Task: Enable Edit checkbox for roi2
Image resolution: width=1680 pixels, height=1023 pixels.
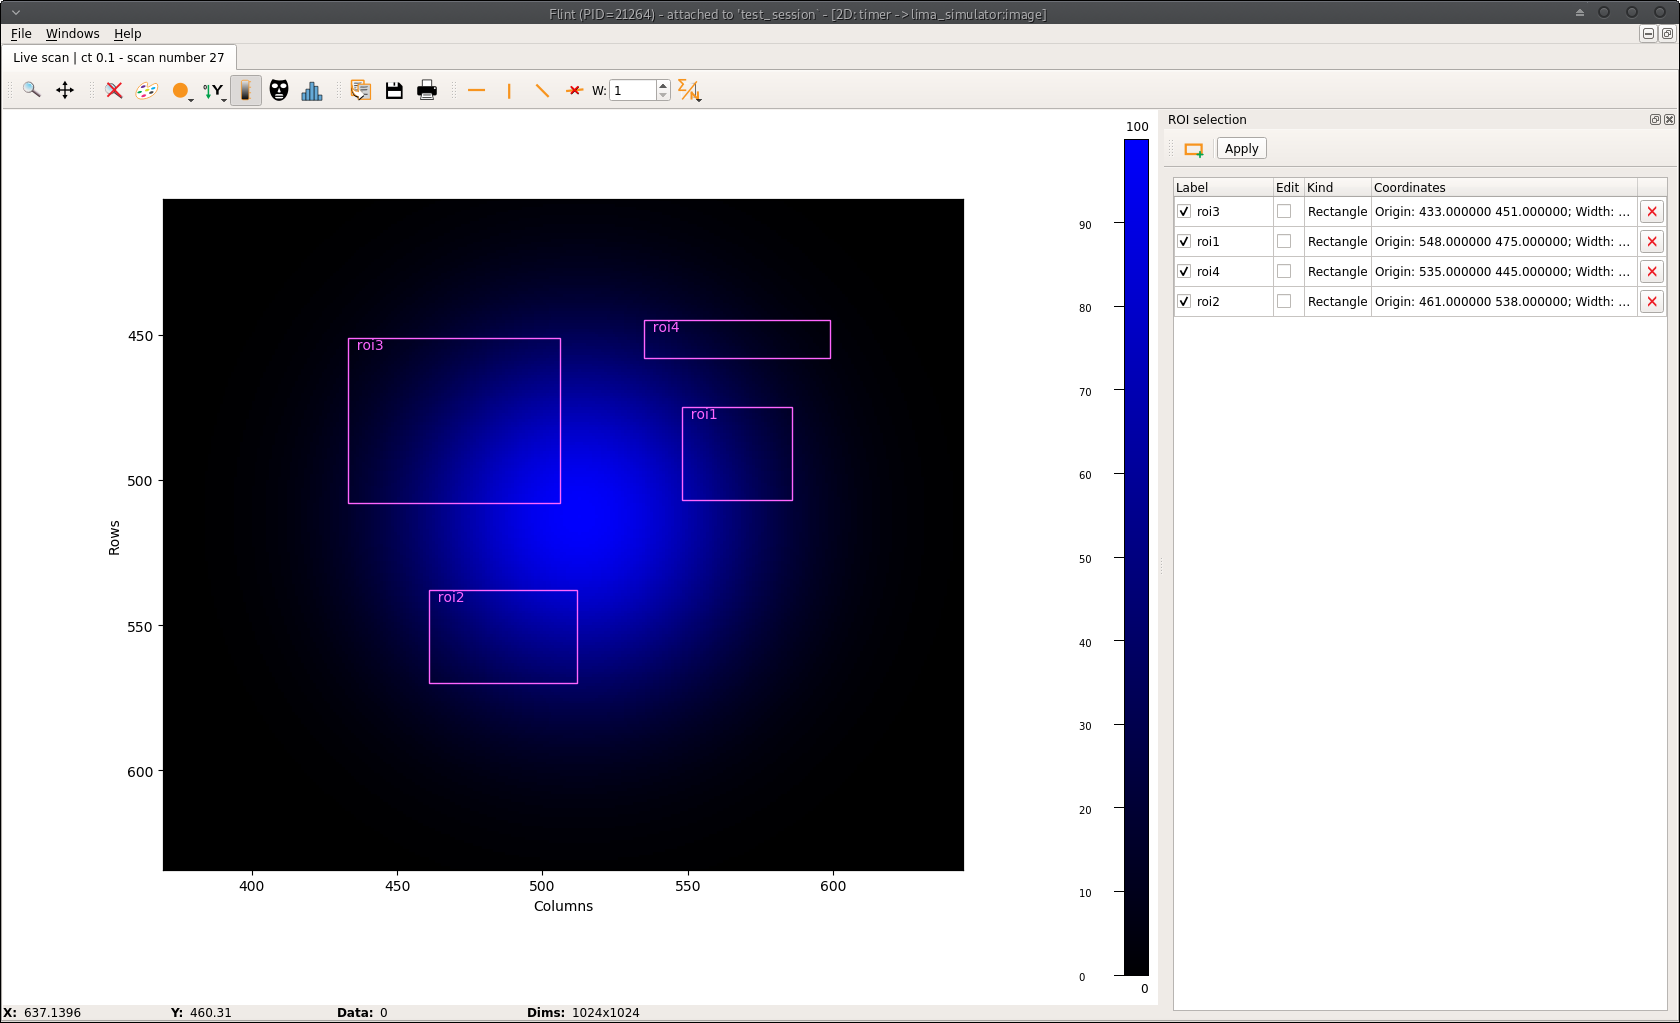Action: pos(1284,301)
